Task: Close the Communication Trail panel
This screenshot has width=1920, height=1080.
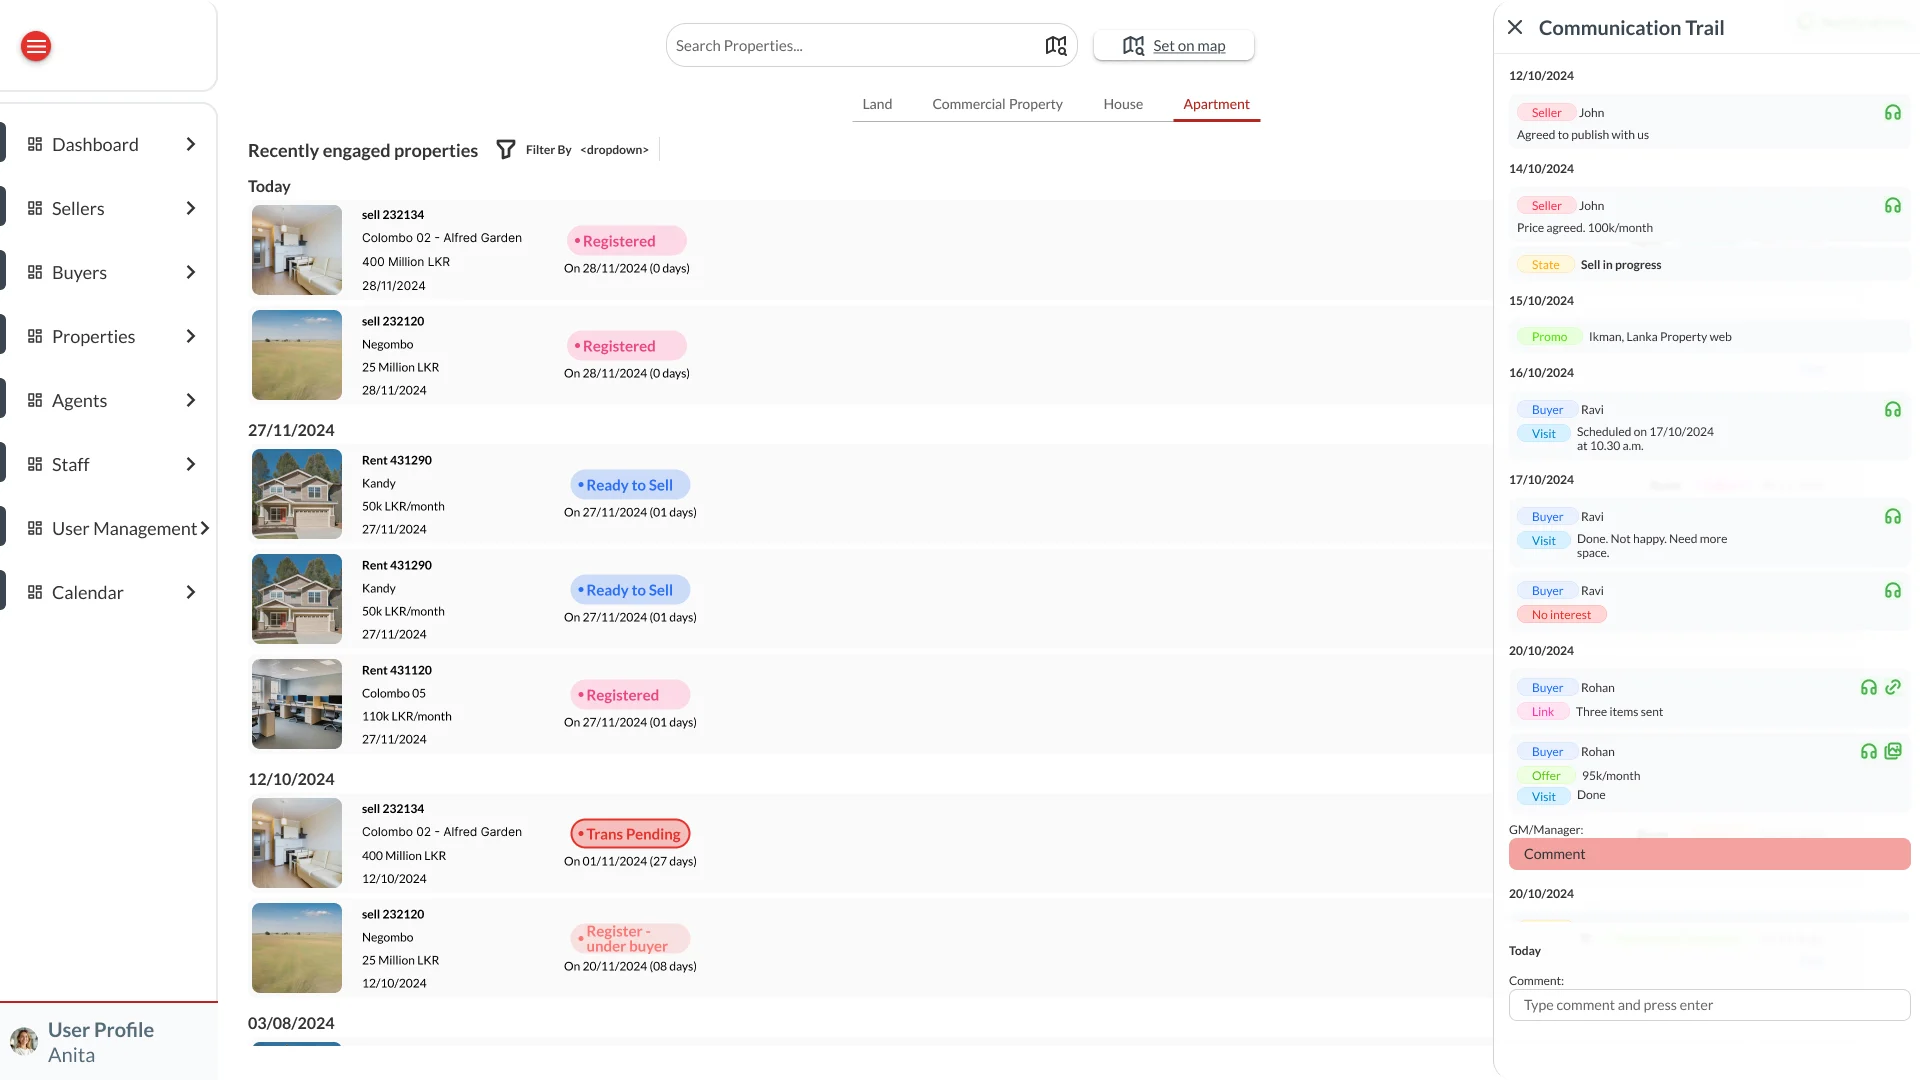Action: pos(1515,28)
